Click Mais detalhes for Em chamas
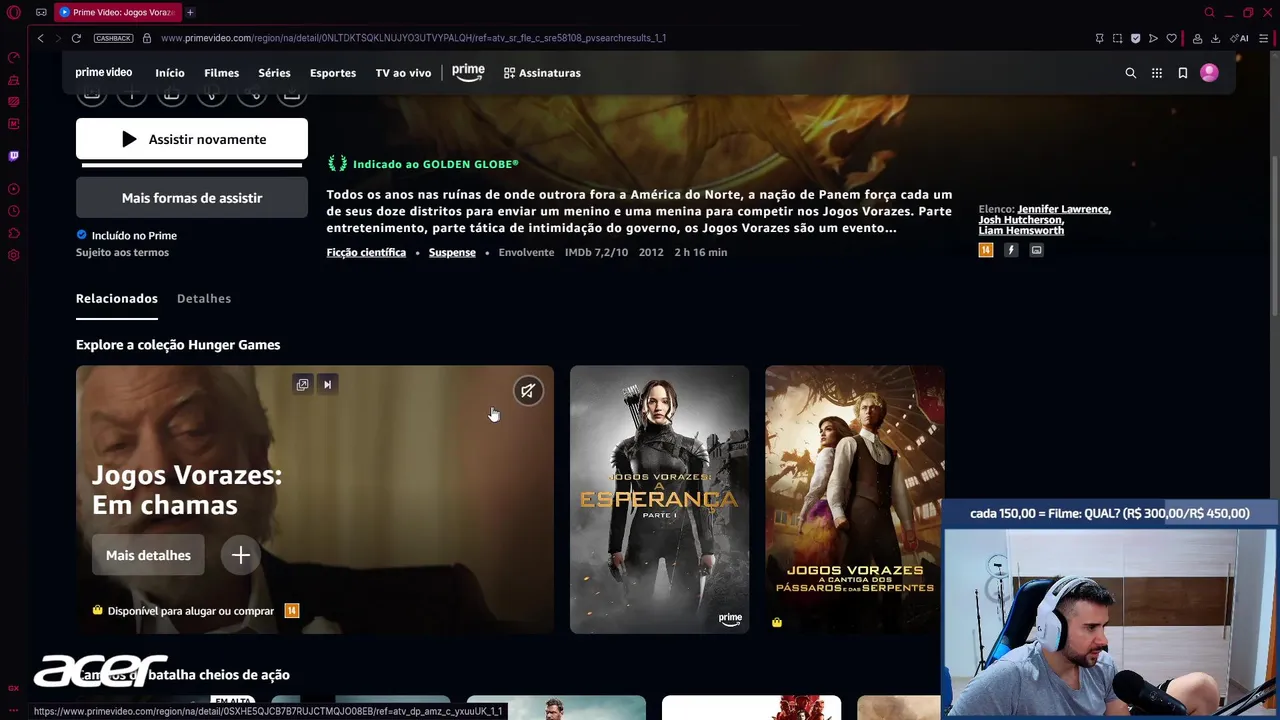Image resolution: width=1280 pixels, height=720 pixels. [x=148, y=555]
